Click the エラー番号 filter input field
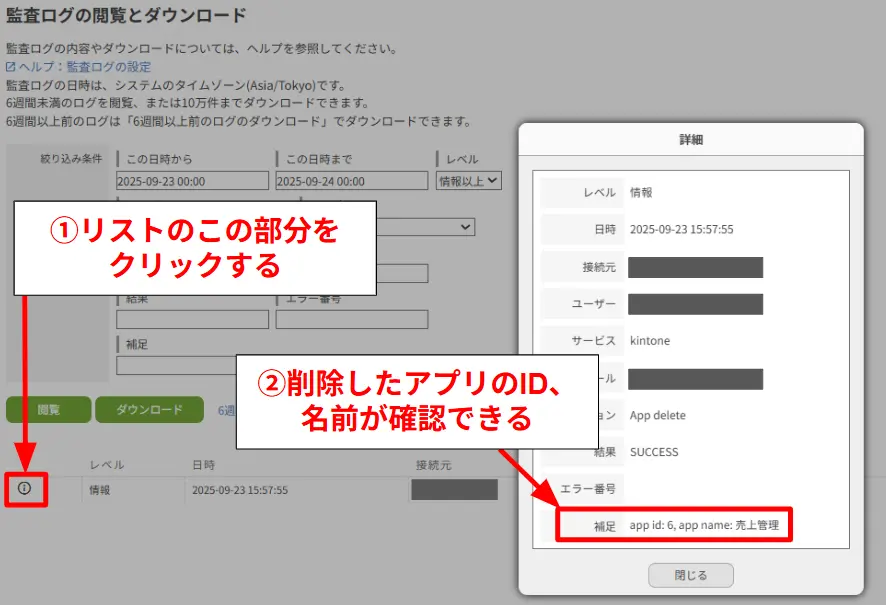This screenshot has height=605, width=886. [x=351, y=319]
